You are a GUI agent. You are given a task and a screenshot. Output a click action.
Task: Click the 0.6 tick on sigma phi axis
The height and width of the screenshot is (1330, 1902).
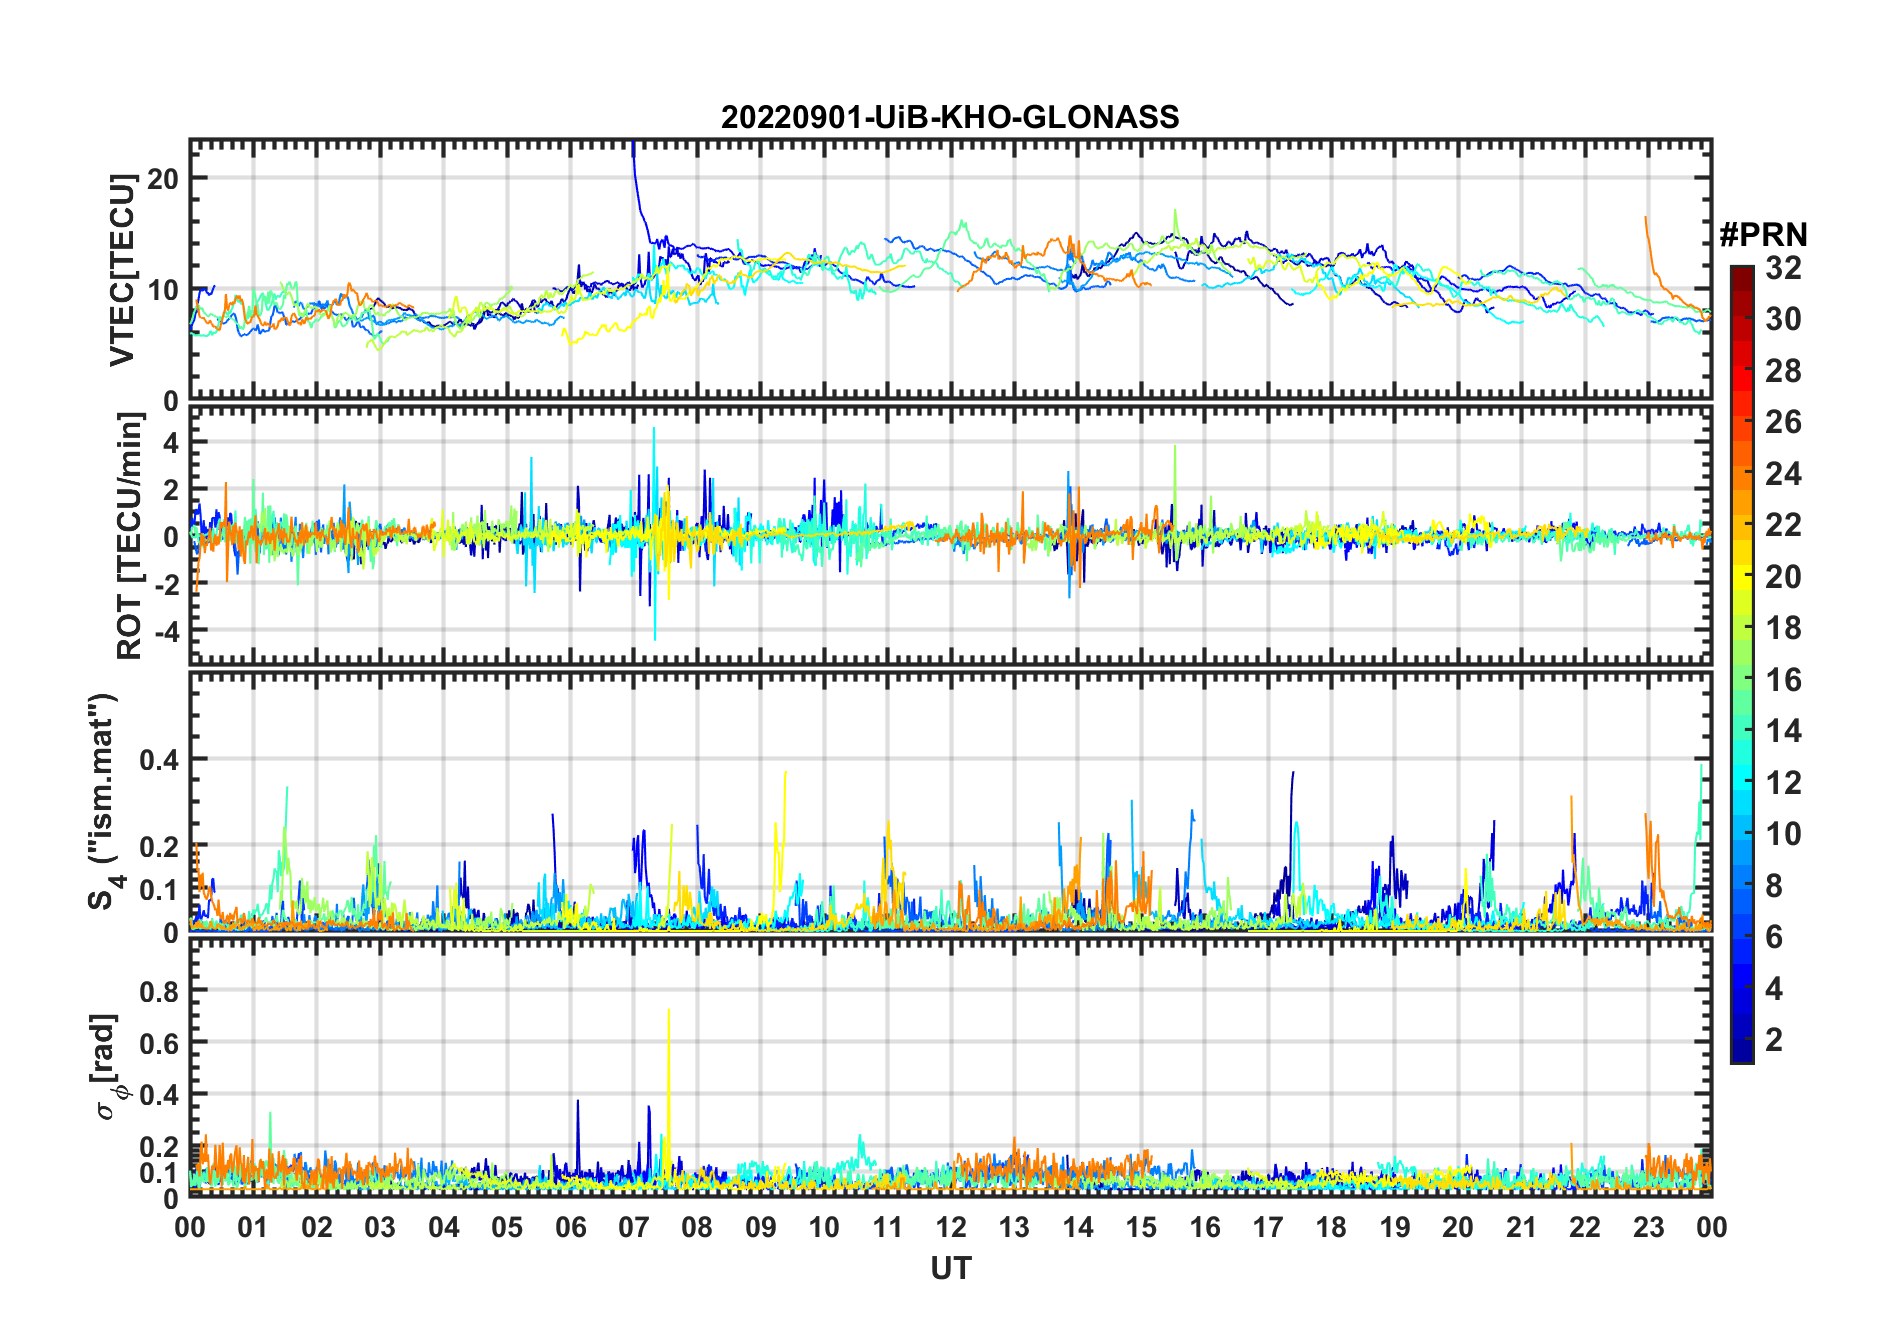(x=158, y=1044)
